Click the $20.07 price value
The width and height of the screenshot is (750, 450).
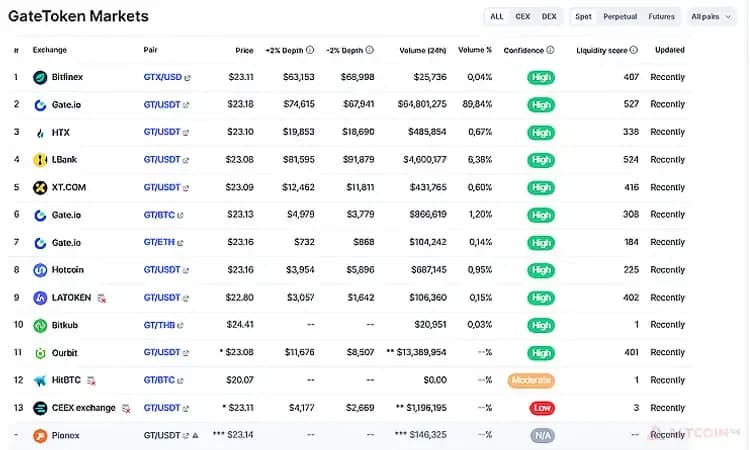point(240,380)
